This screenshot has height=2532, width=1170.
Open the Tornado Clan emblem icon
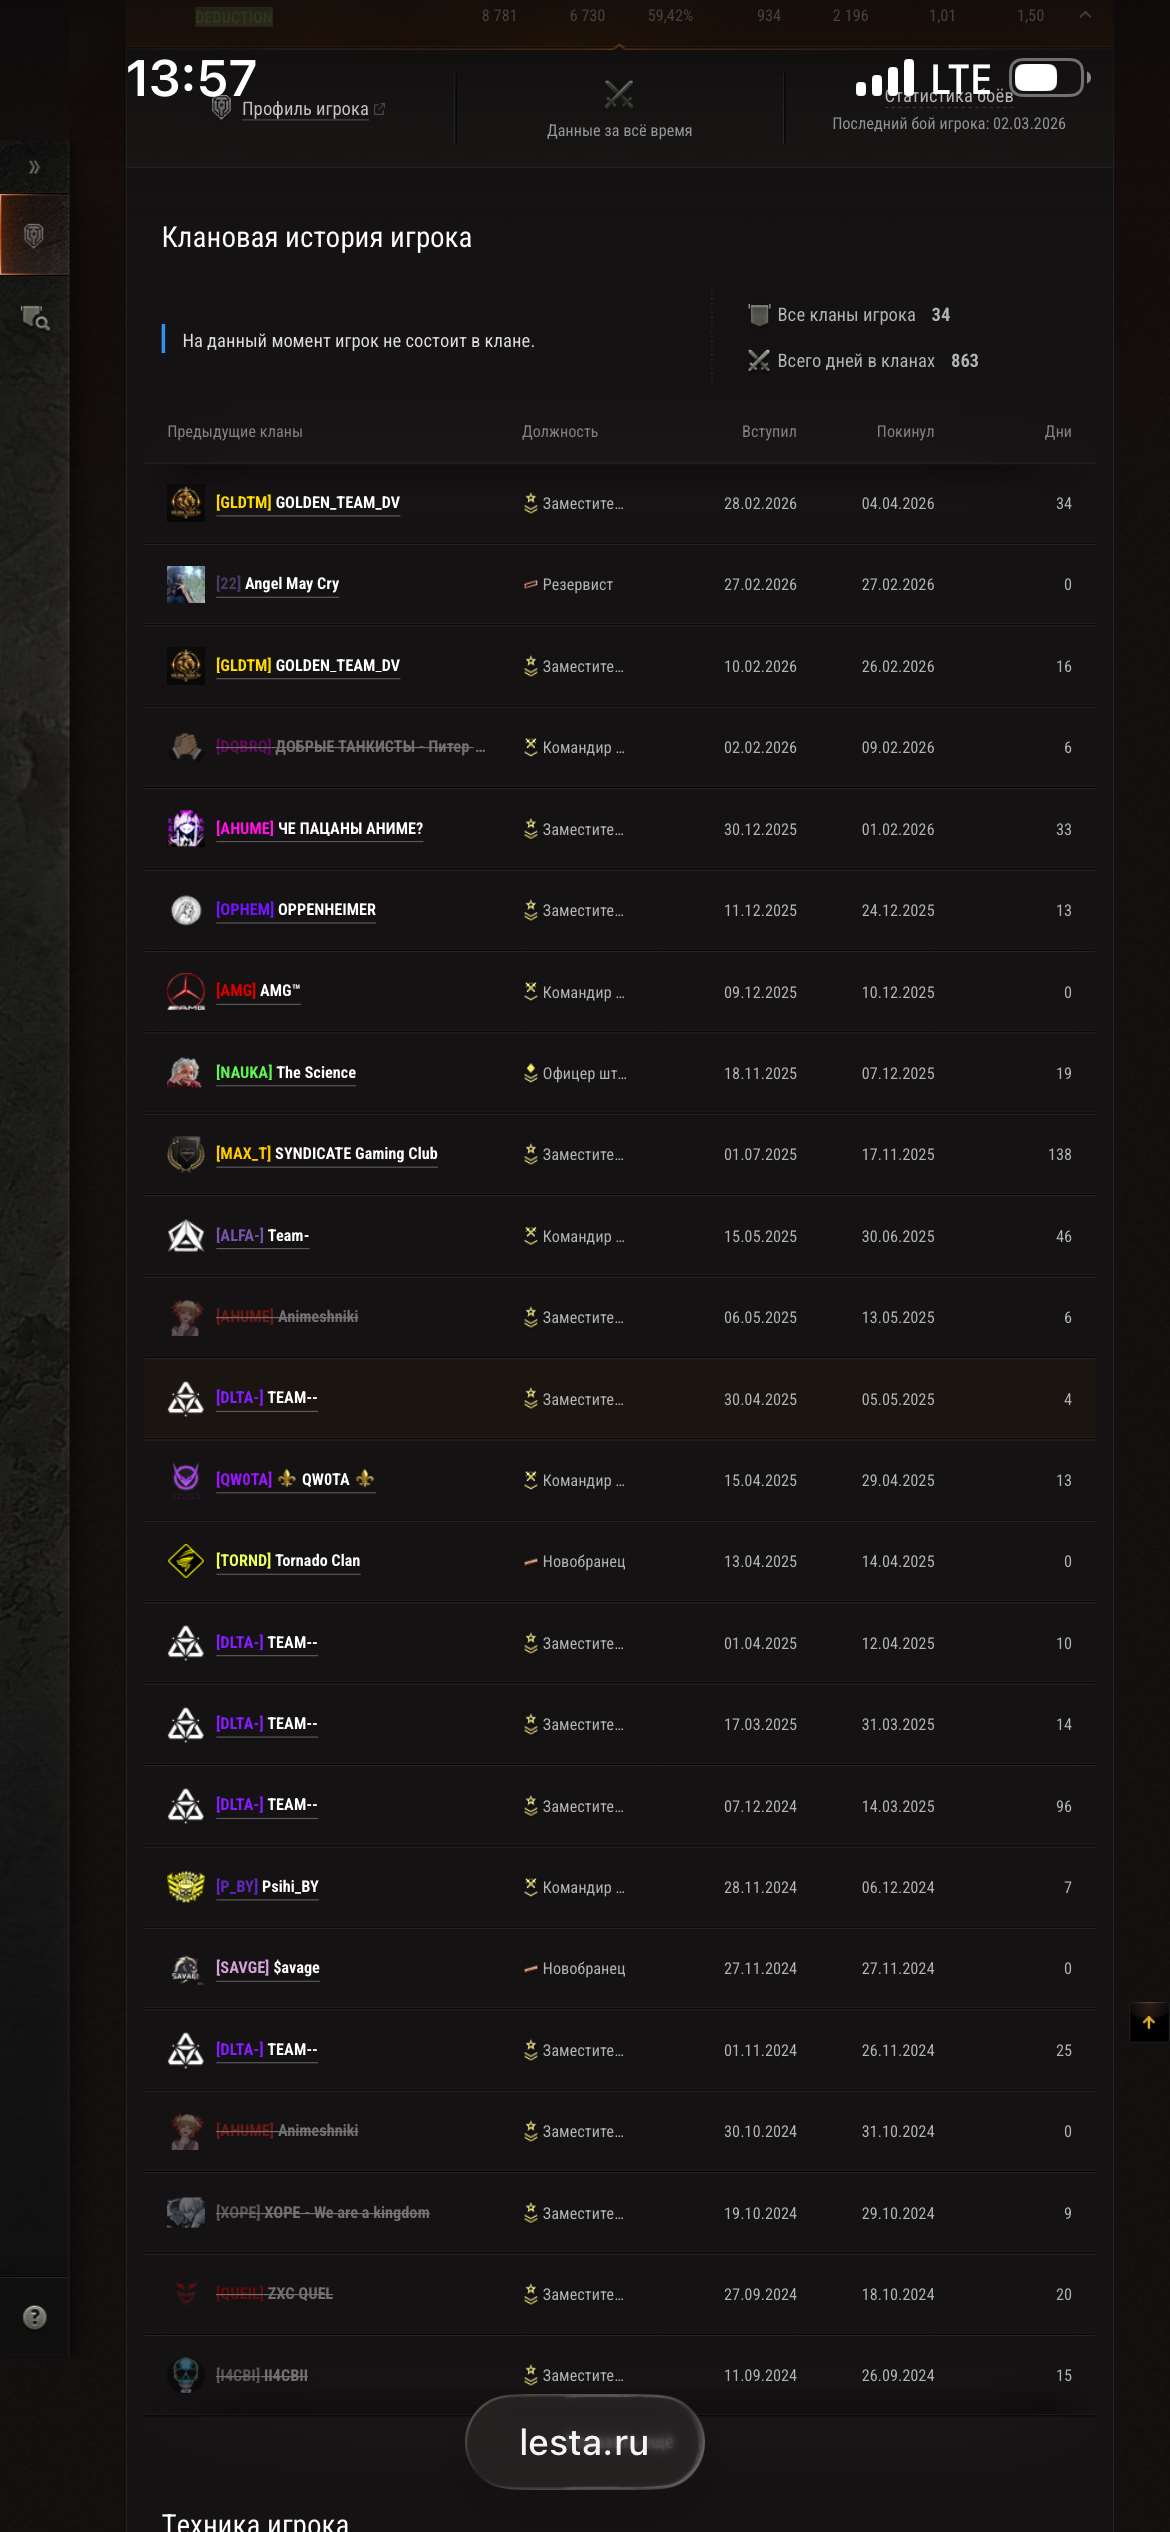click(185, 1561)
